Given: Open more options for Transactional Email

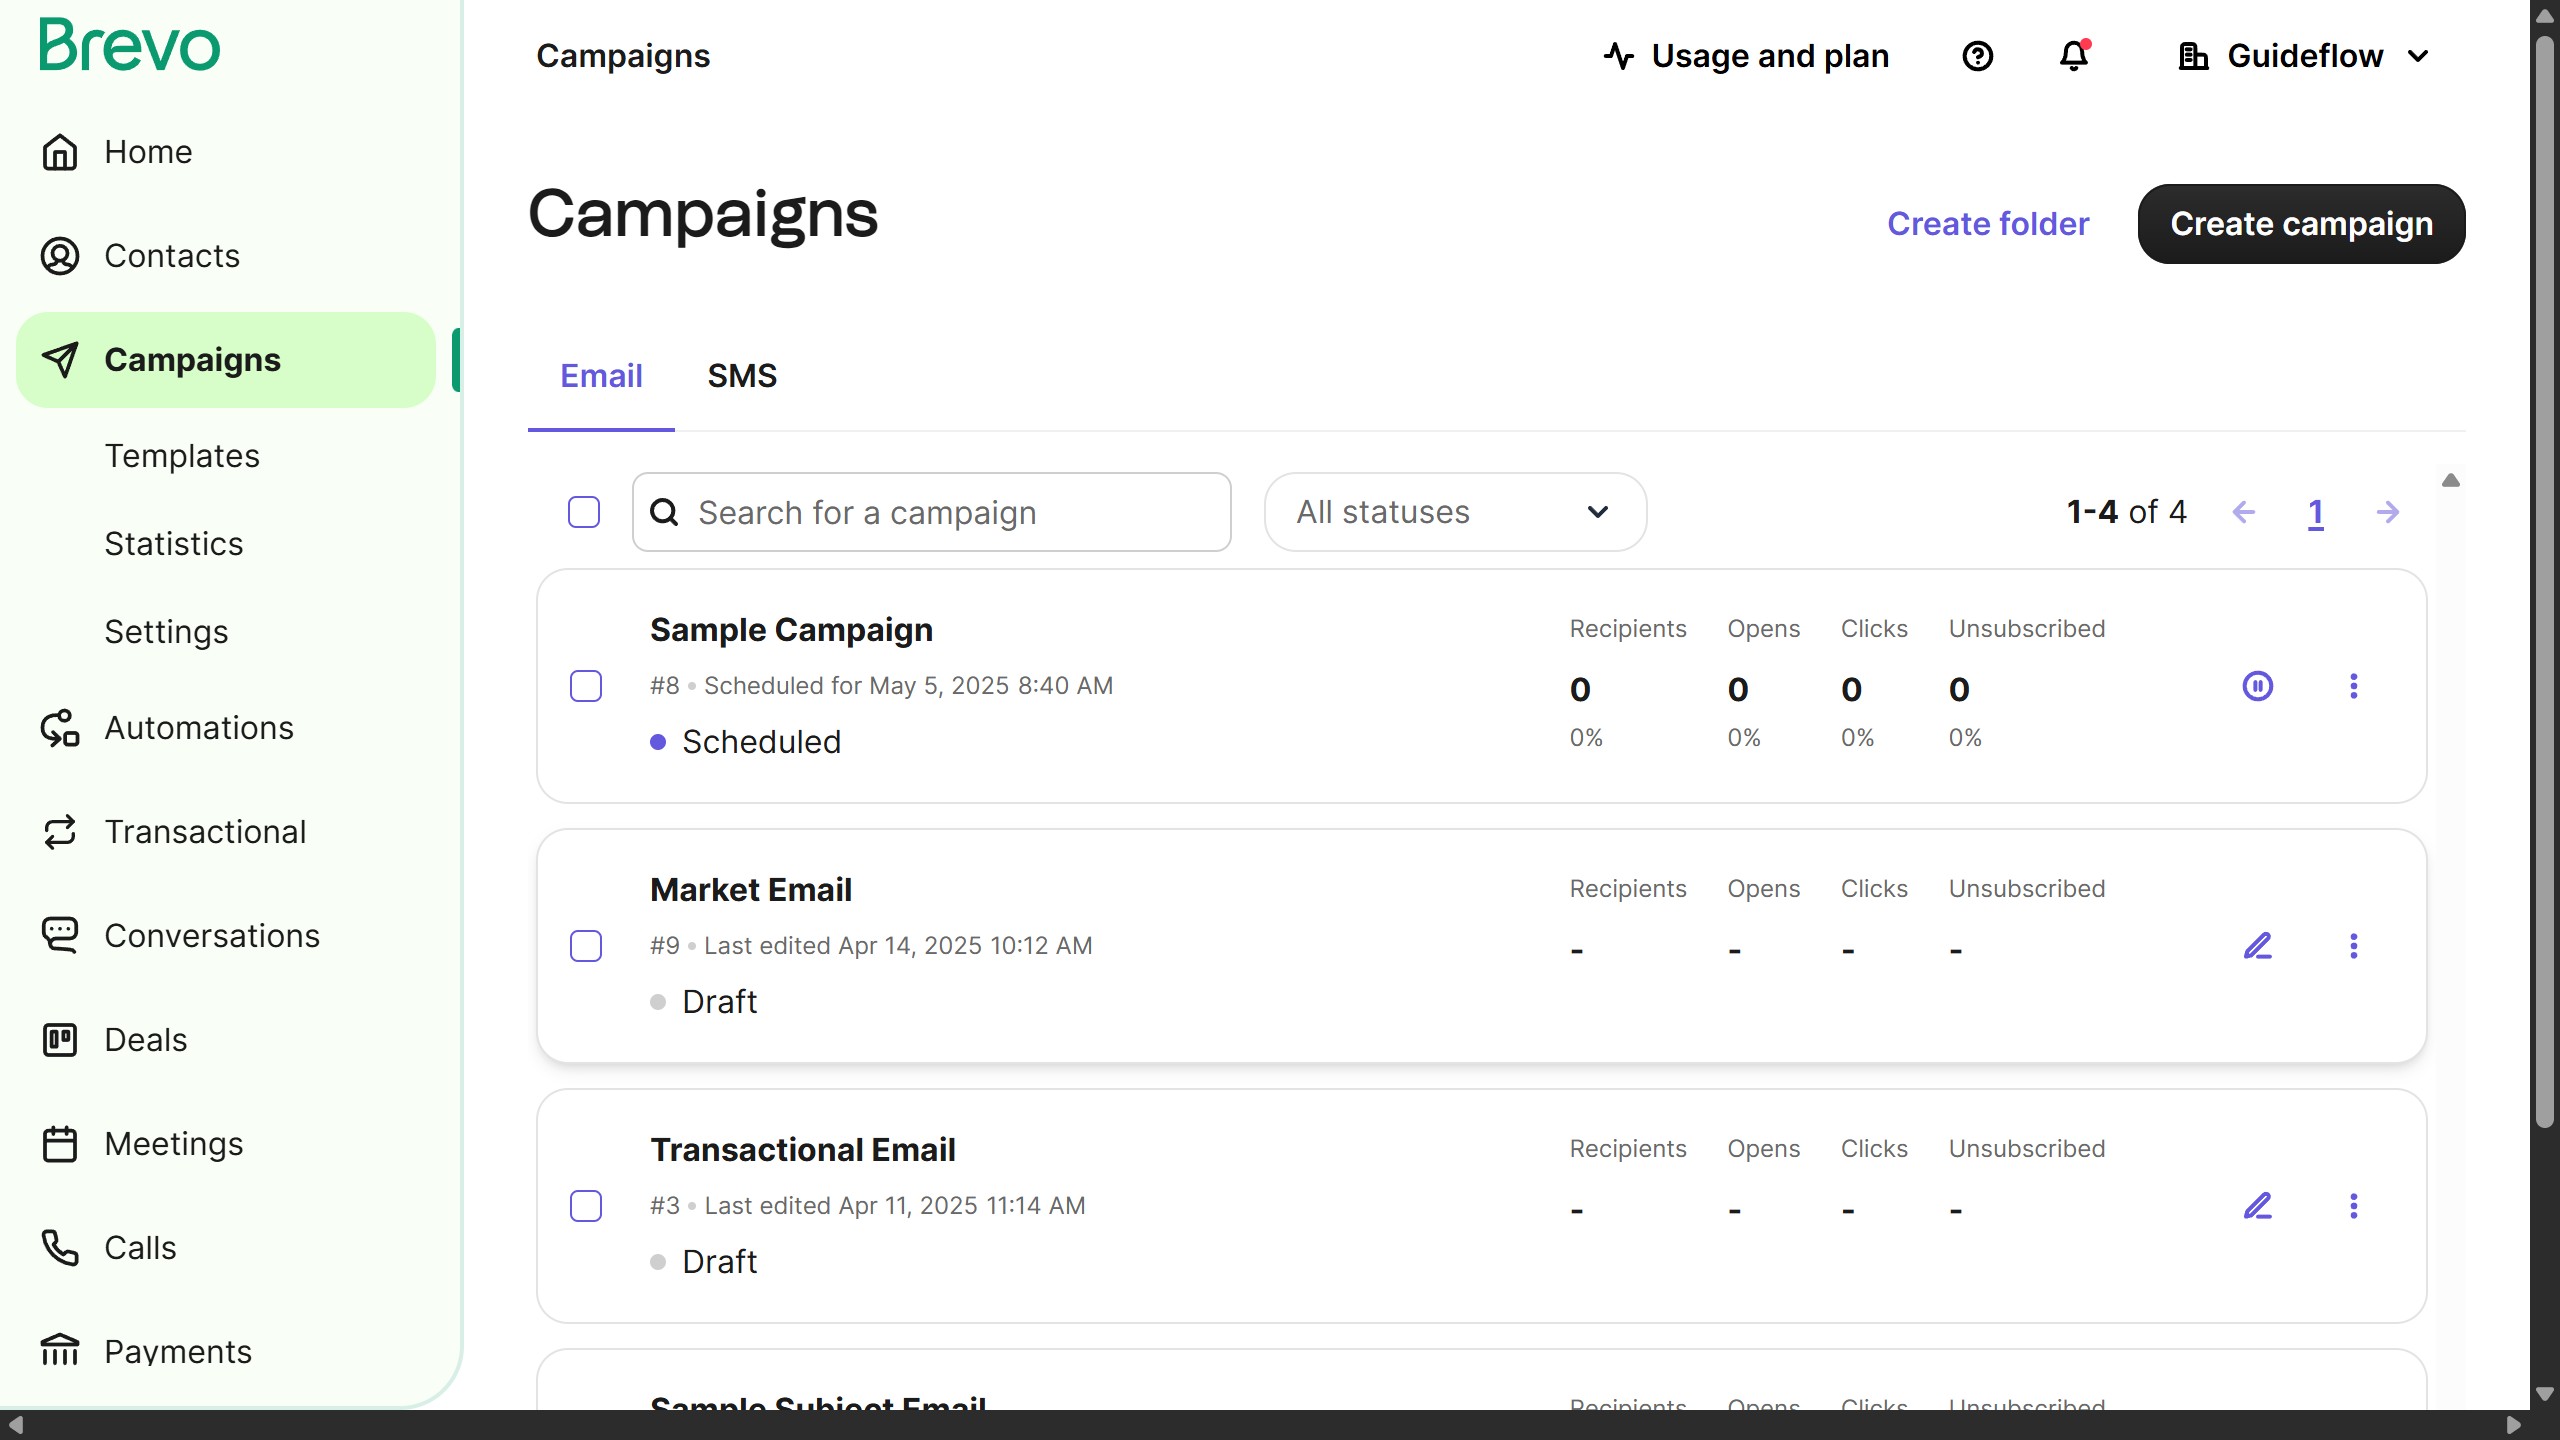Looking at the screenshot, I should (x=2353, y=1206).
